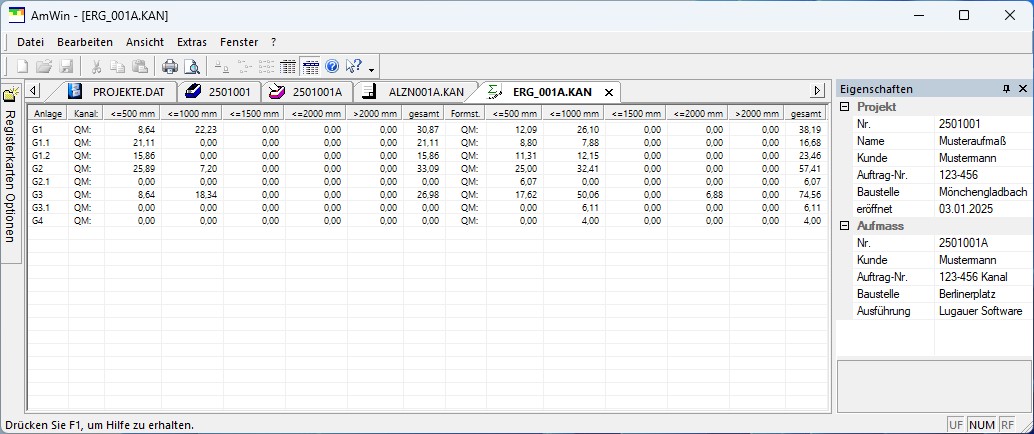Screen dimensions: 1034x434
Task: Pin the Eigenschaften panel
Action: click(x=1006, y=88)
